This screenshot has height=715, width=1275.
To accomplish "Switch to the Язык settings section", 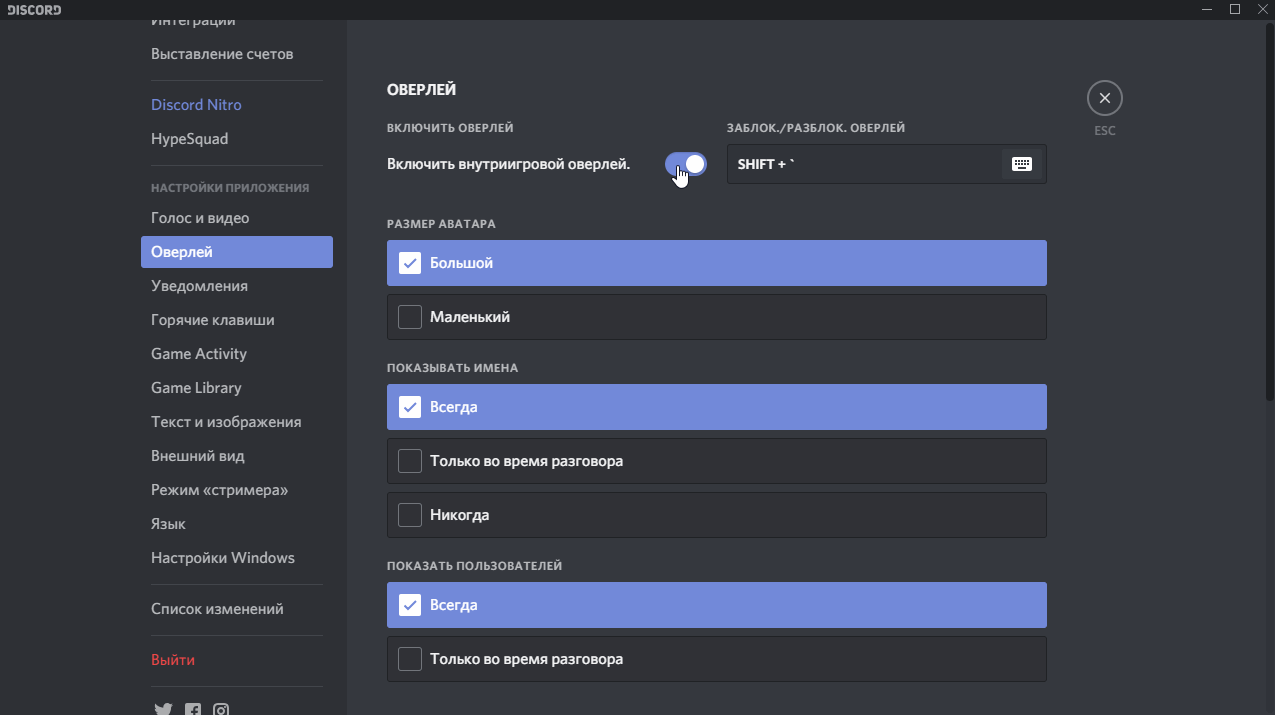I will pos(168,523).
